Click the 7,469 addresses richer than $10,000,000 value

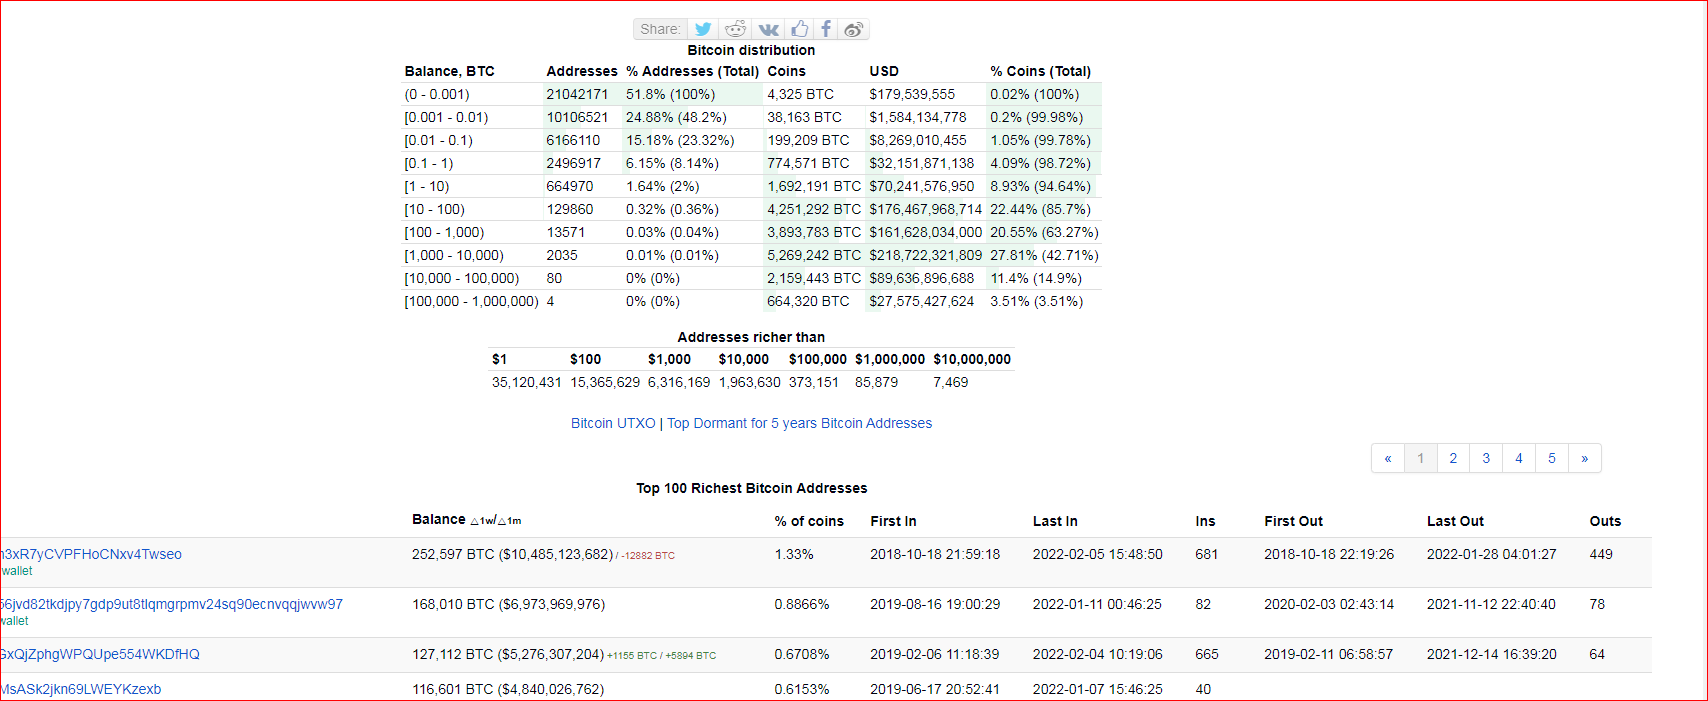[950, 382]
